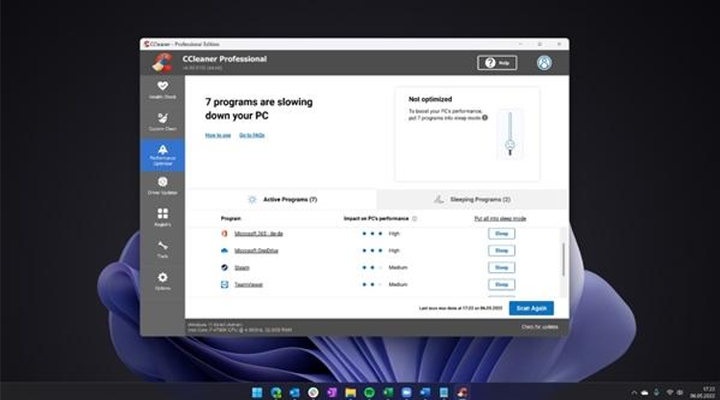Open Driver Updater in the sidebar
This screenshot has height=400, width=720.
[x=162, y=186]
